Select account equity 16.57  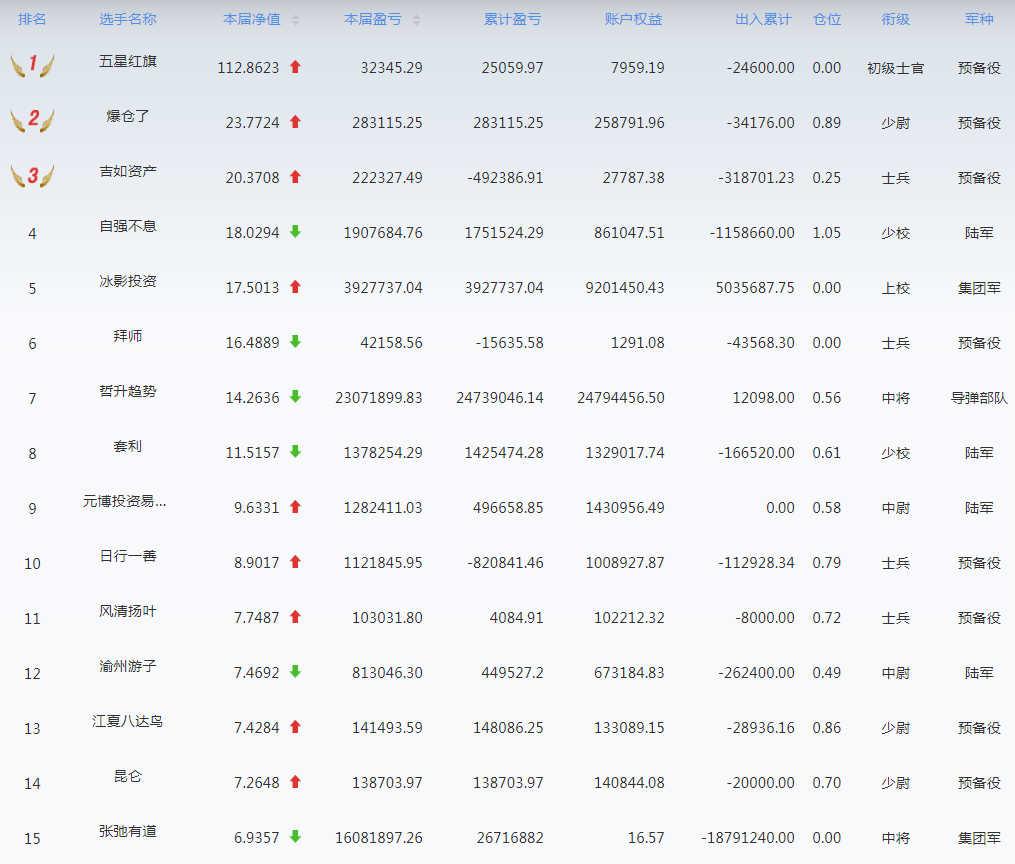[x=646, y=838]
